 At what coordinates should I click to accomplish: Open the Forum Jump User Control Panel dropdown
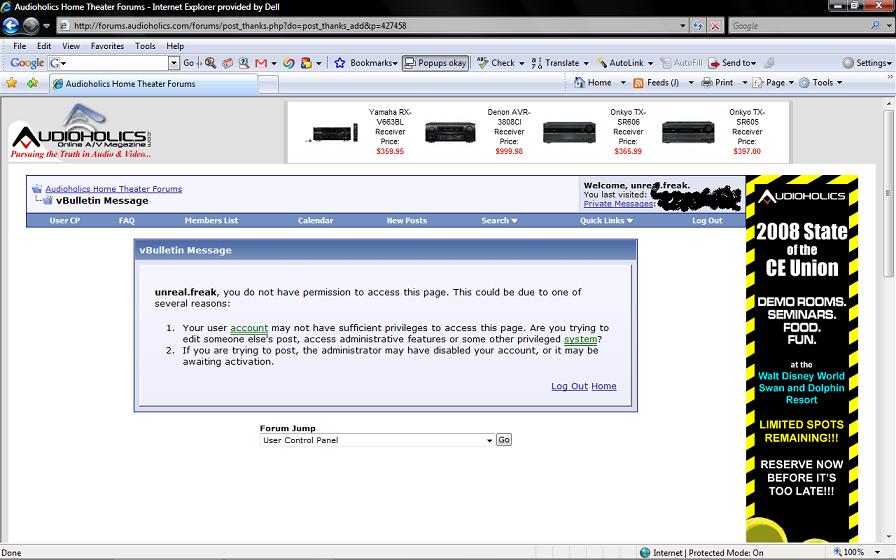point(377,440)
